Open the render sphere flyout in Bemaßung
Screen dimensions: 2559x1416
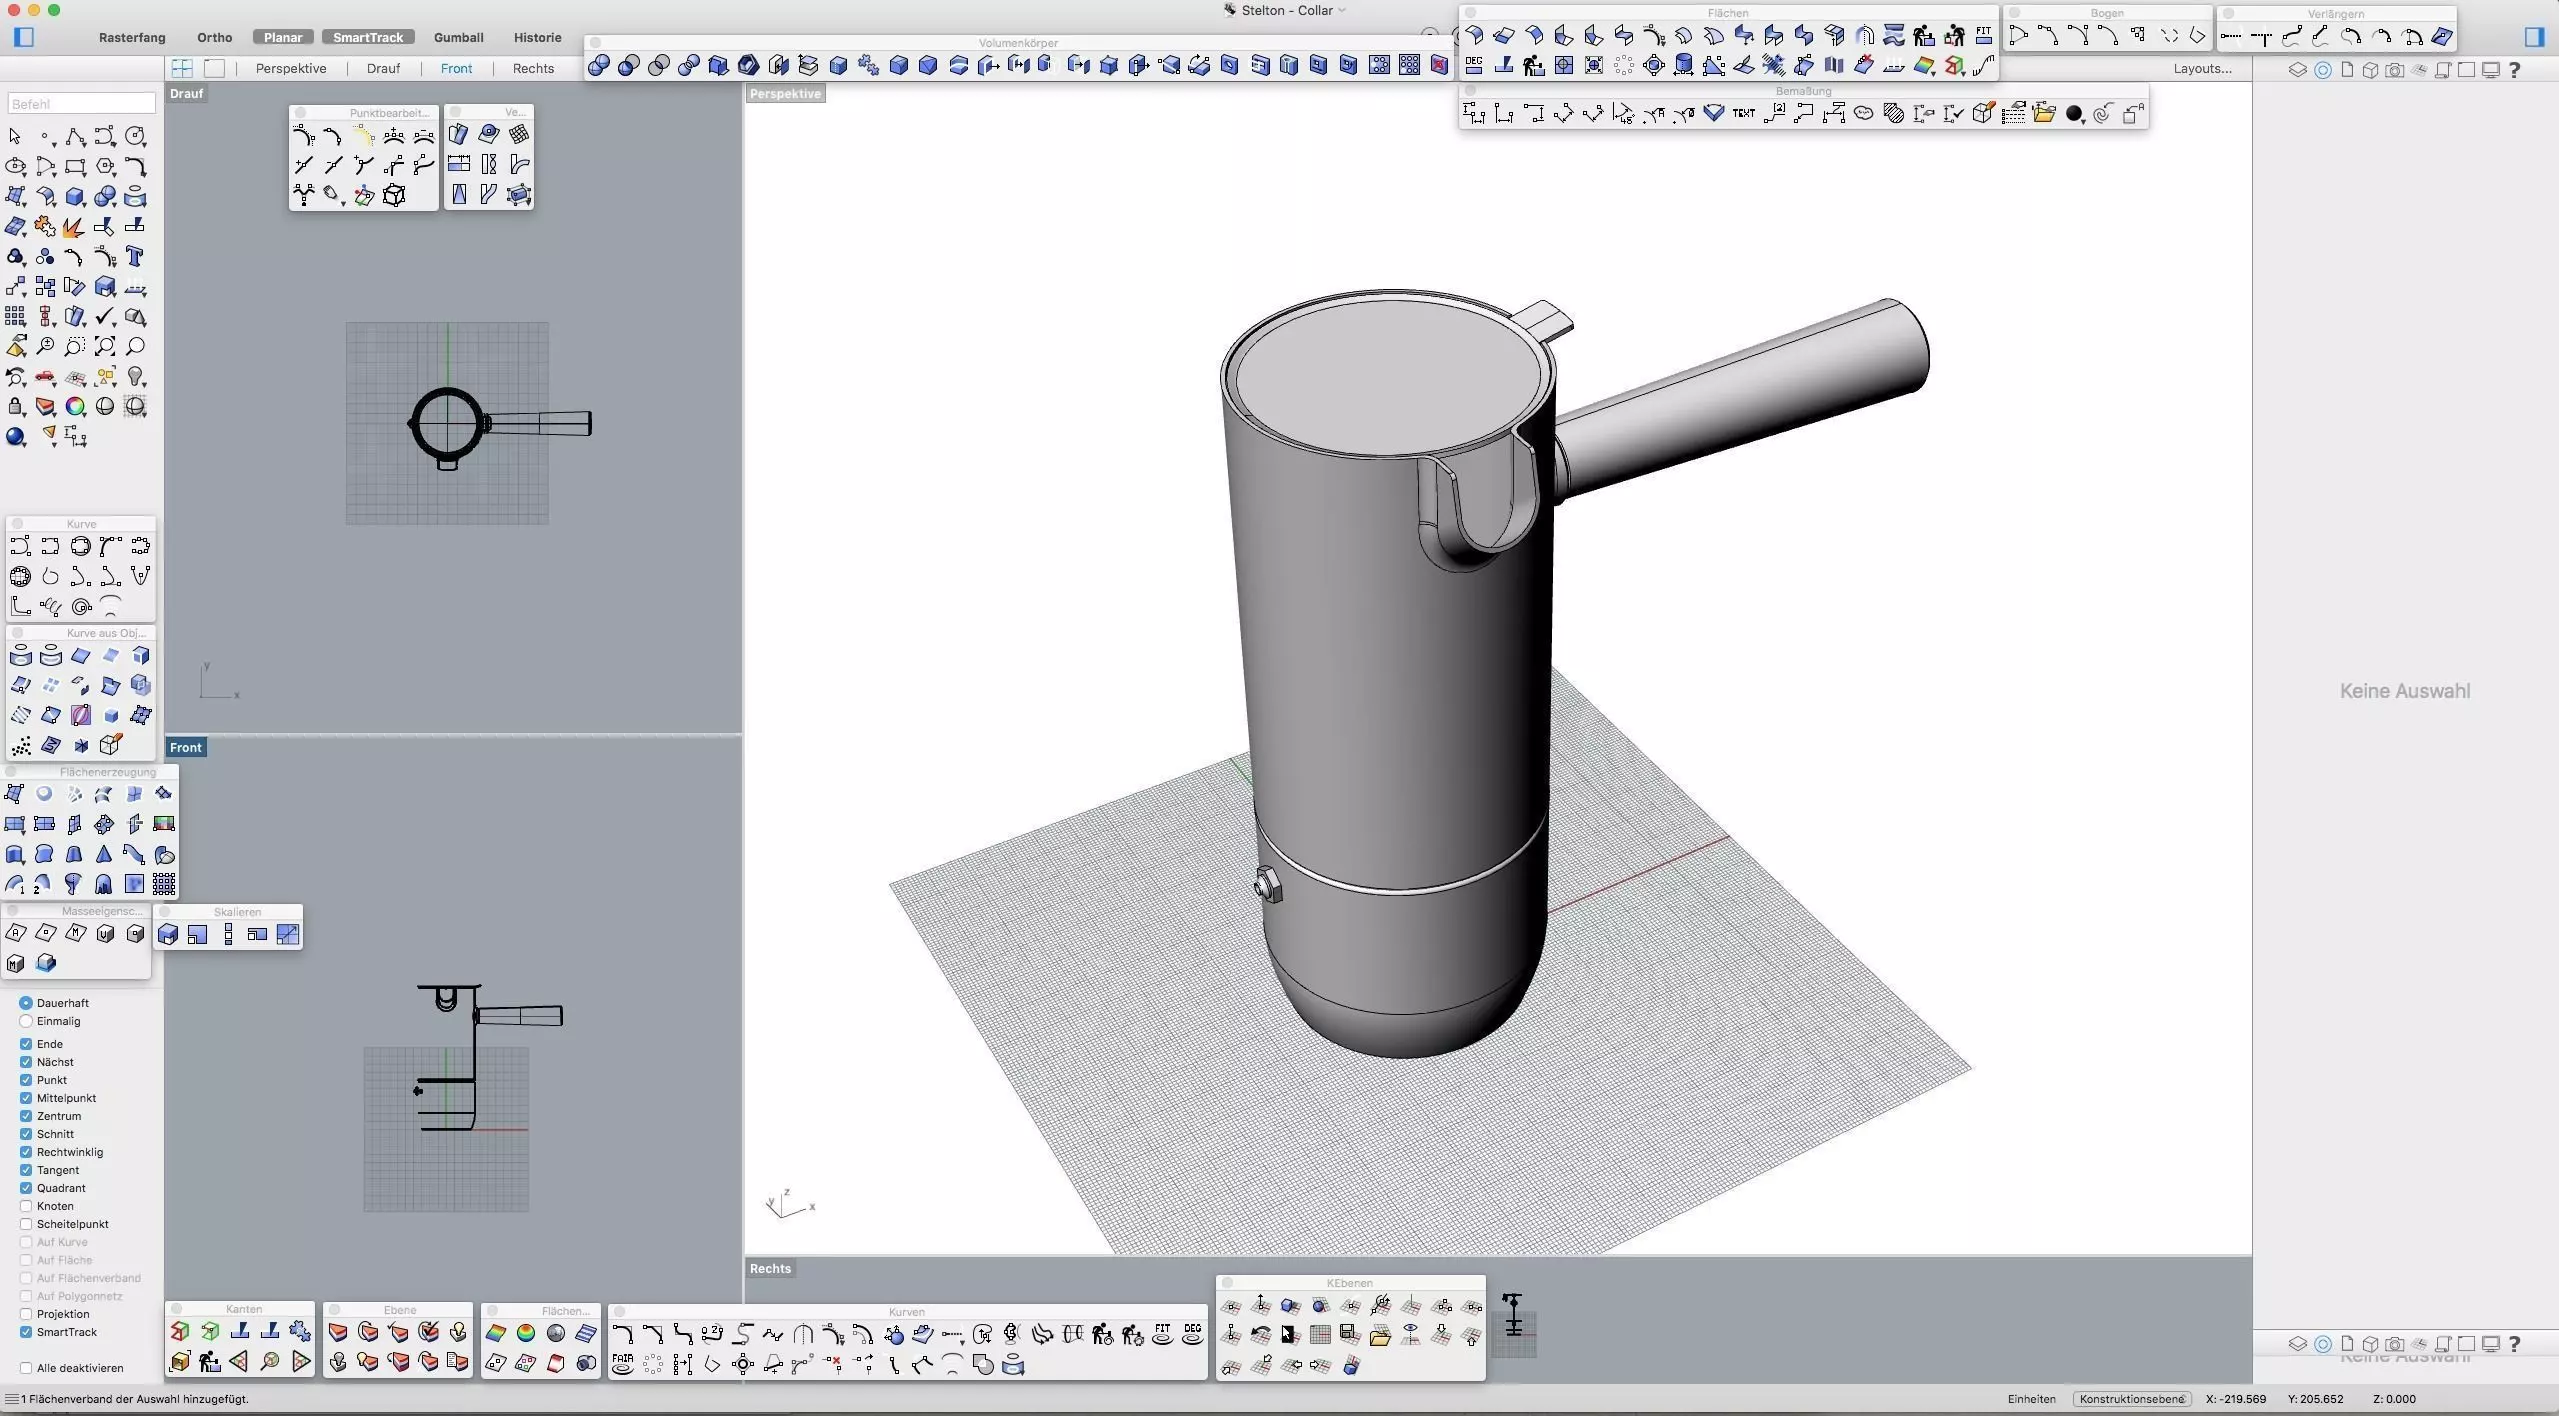point(2074,114)
